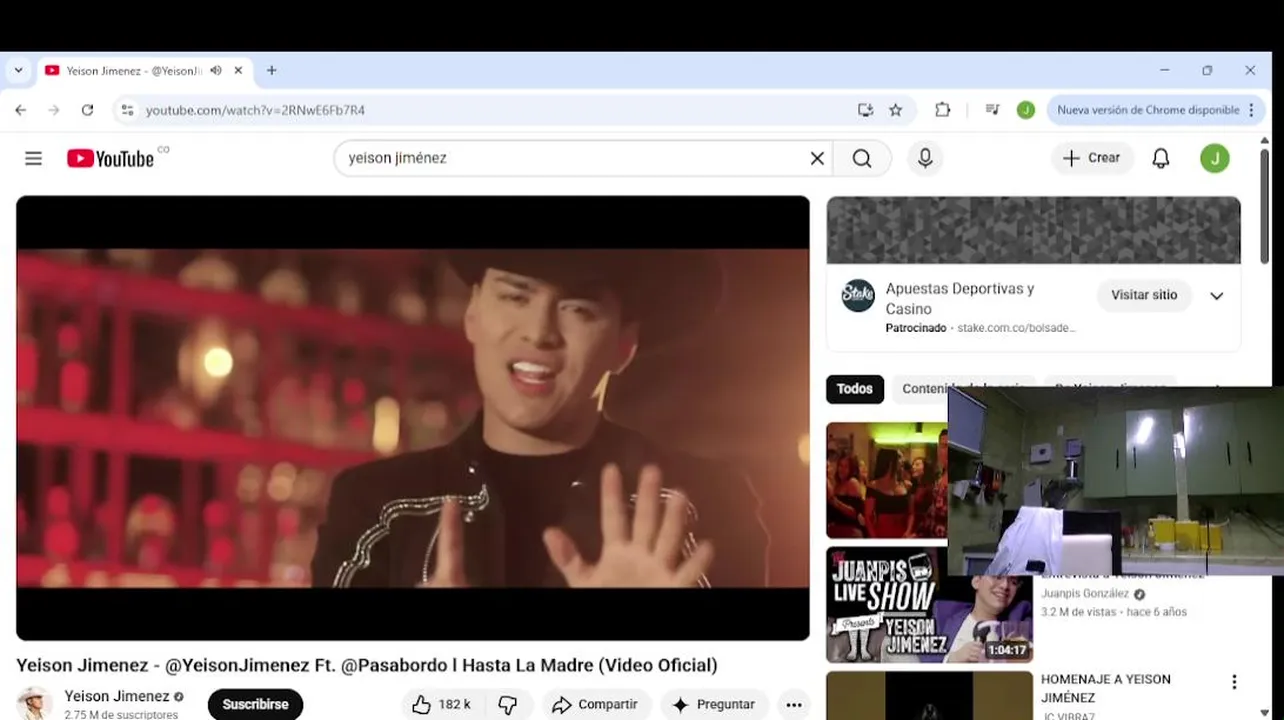
Task: Open Chrome three-dot menu
Action: pos(1251,110)
